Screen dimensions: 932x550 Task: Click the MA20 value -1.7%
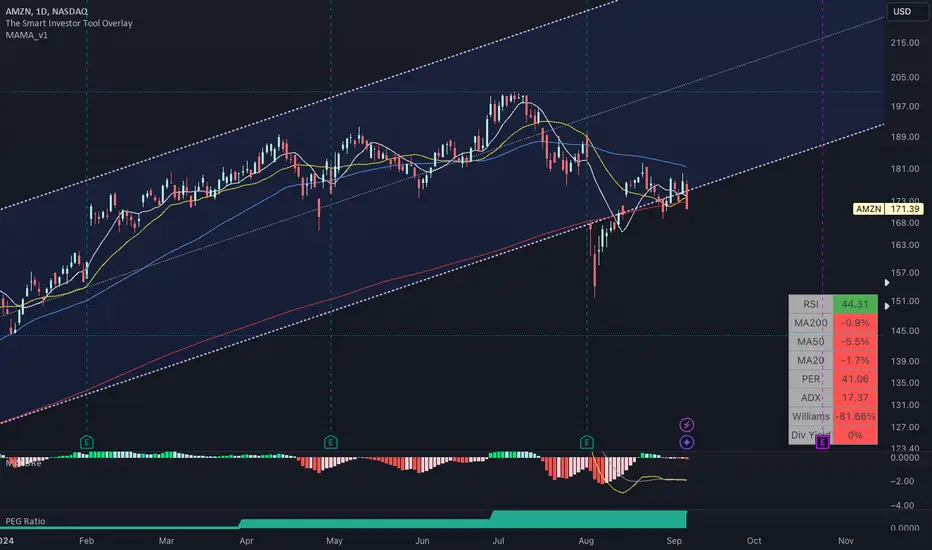(855, 360)
